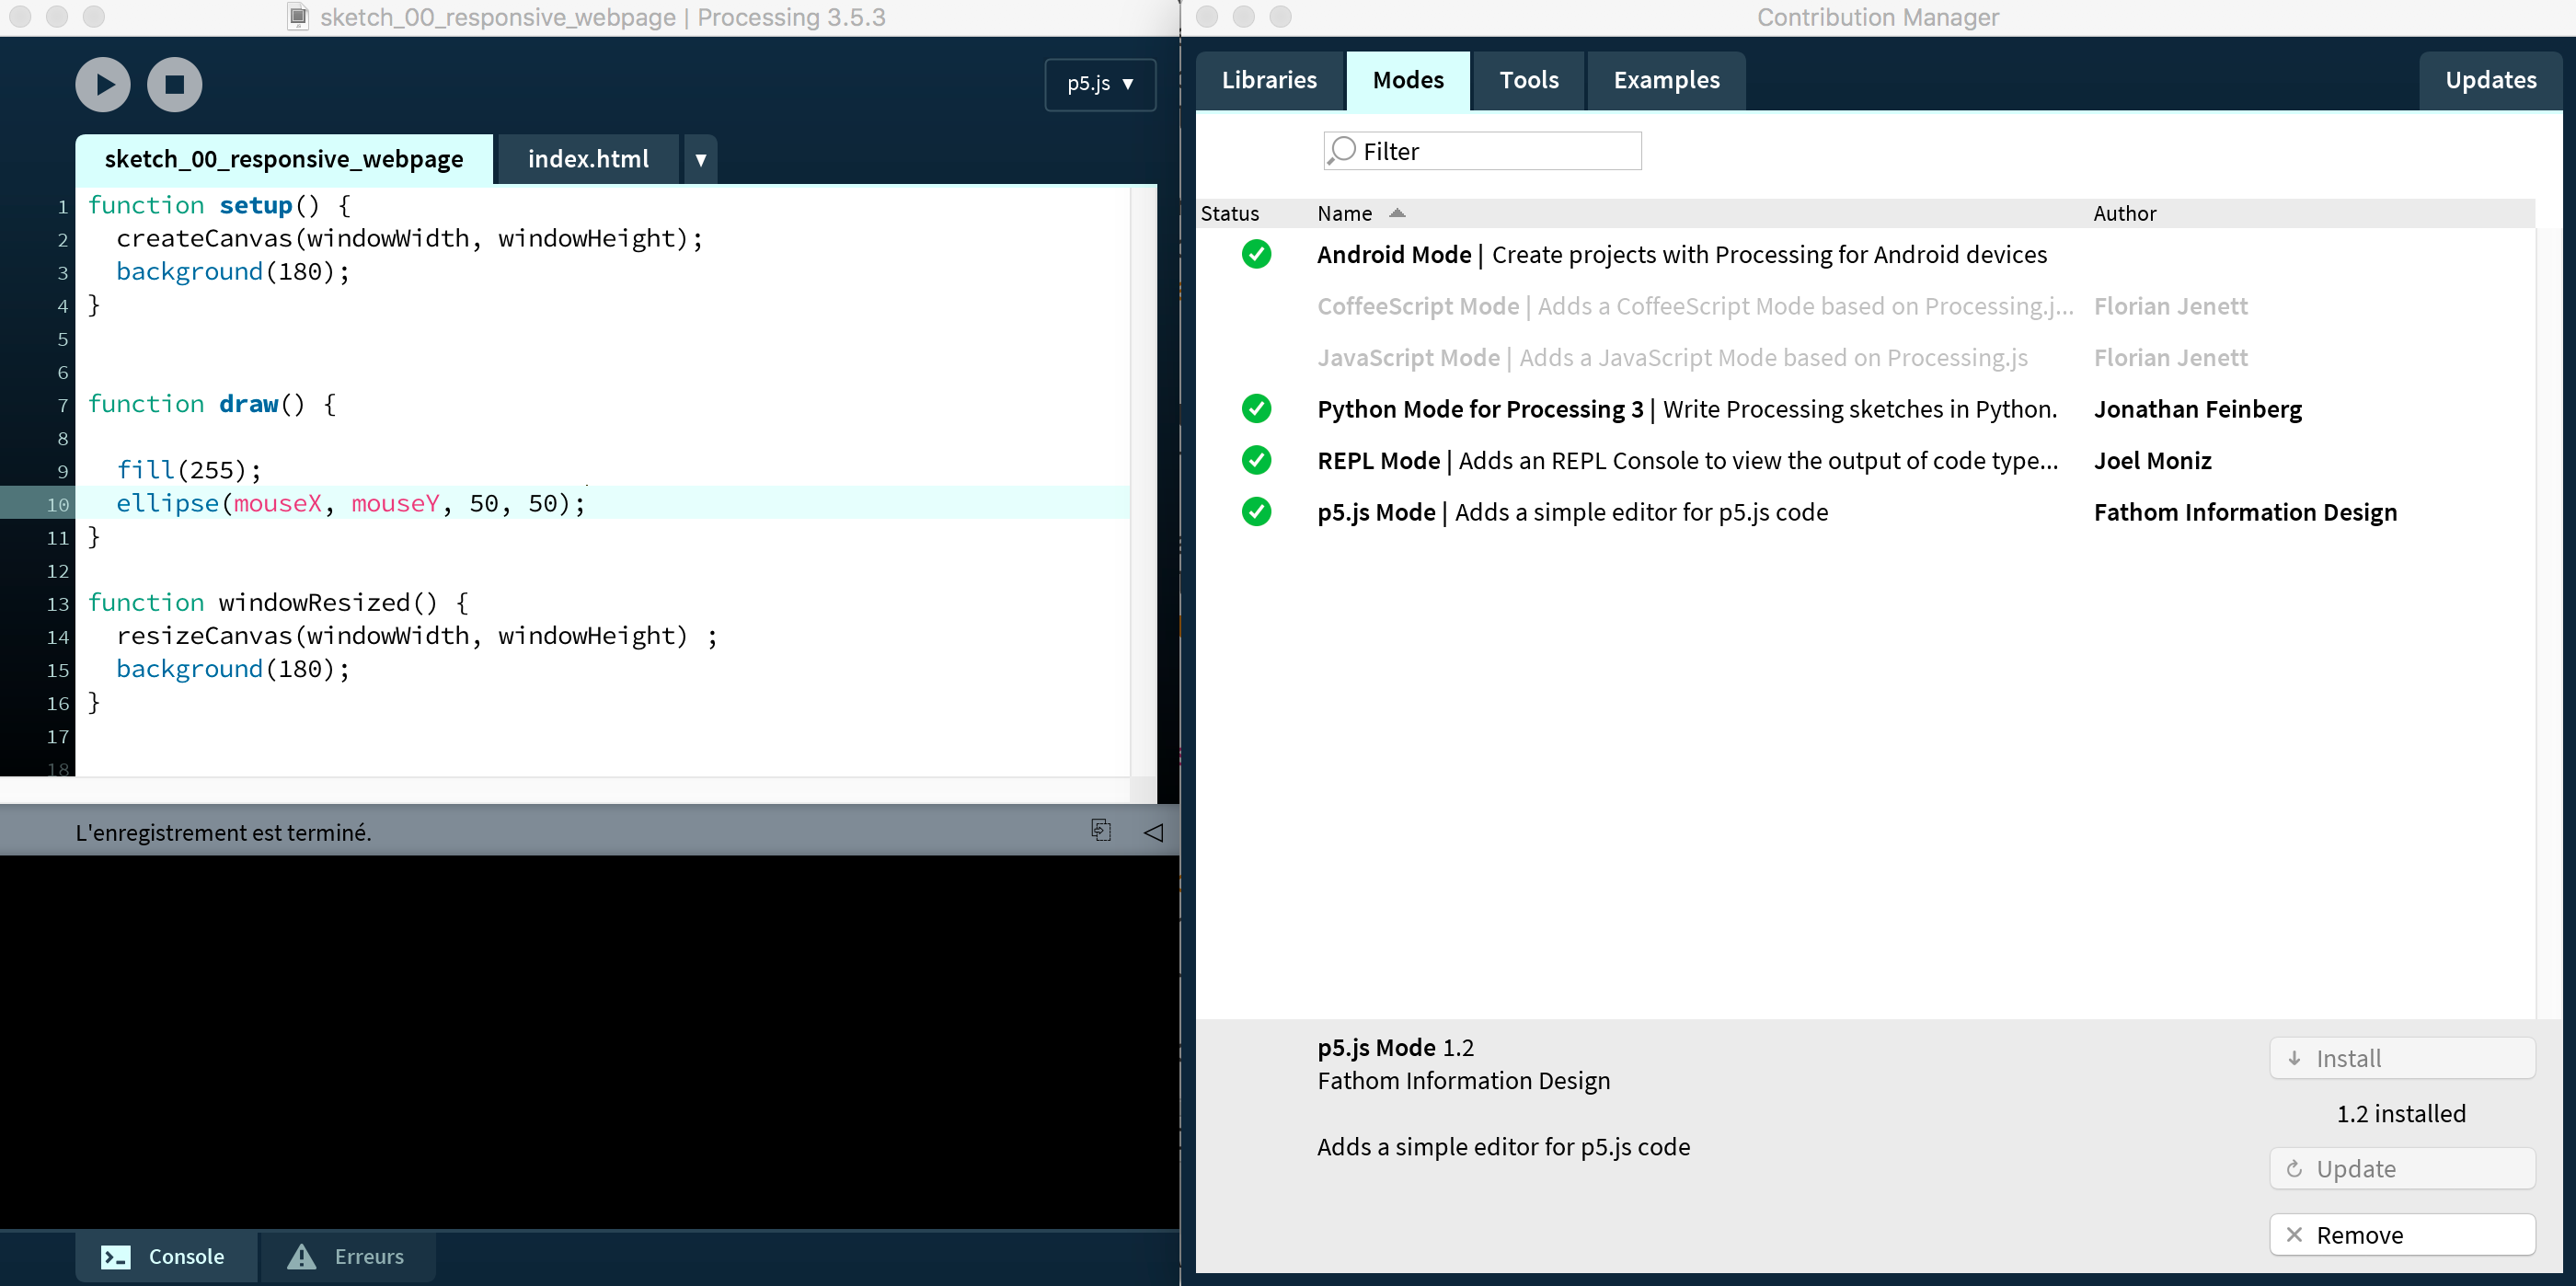The image size is (2576, 1286).
Task: Click the Update button
Action: pos(2402,1168)
